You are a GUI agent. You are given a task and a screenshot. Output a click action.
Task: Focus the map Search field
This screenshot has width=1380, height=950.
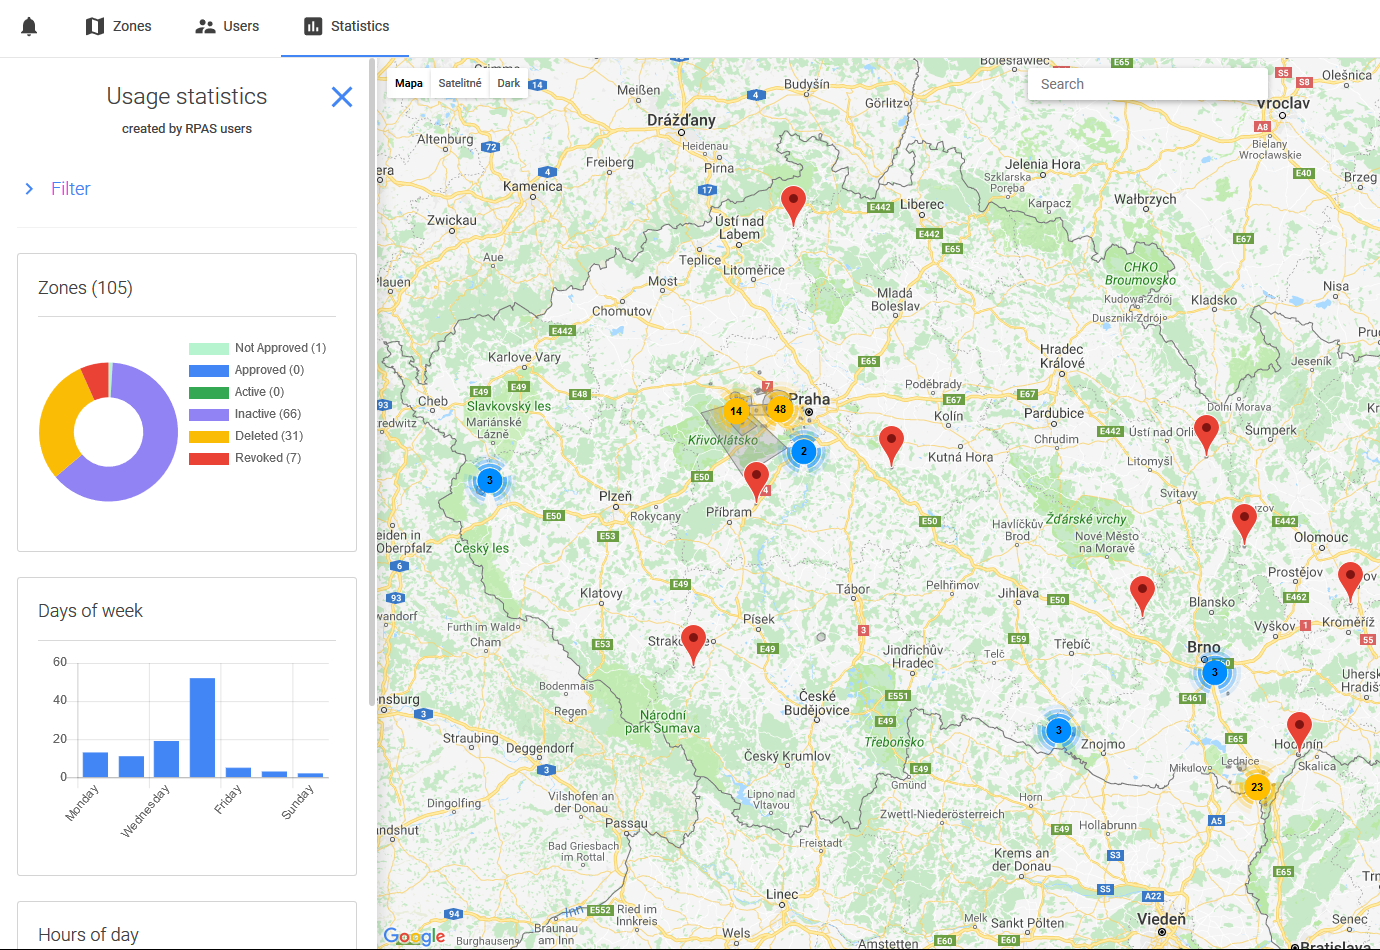1148,84
